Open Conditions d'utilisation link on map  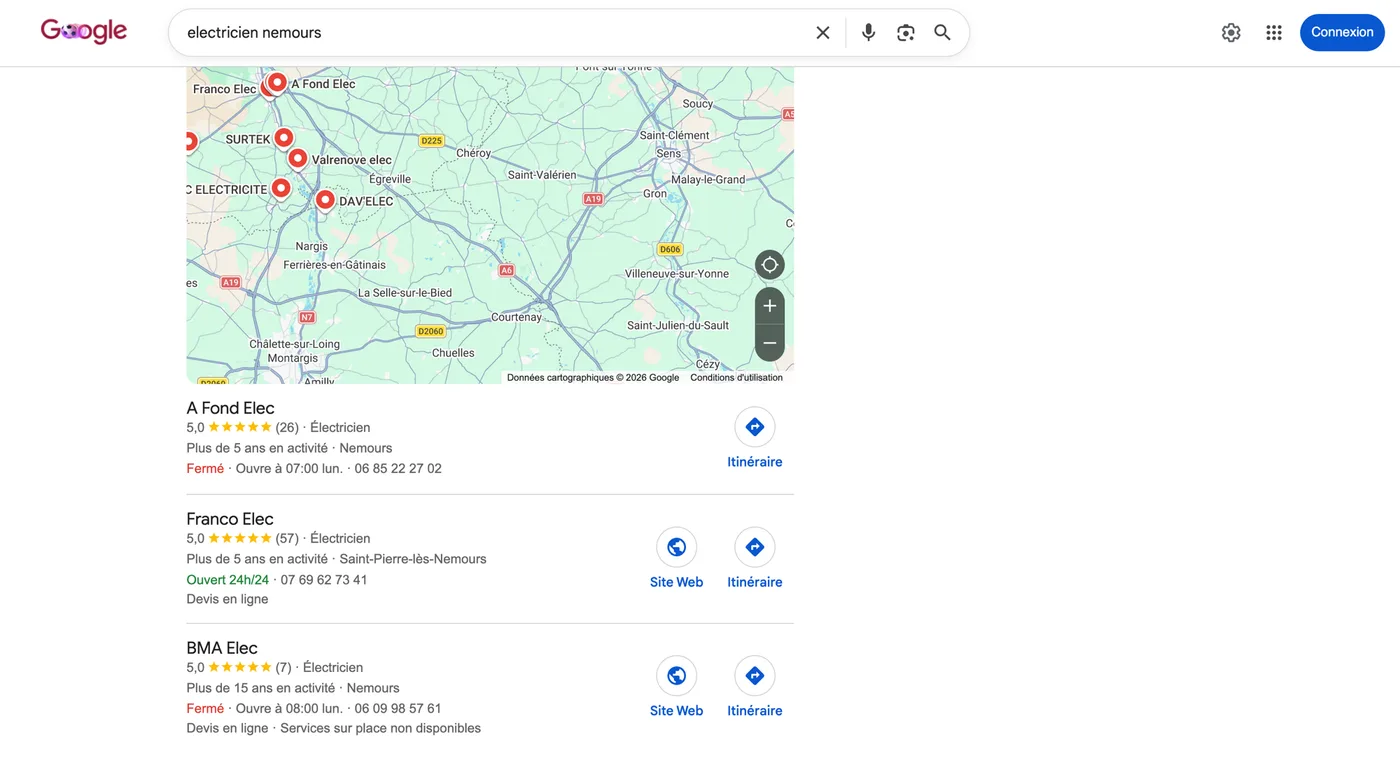[736, 378]
